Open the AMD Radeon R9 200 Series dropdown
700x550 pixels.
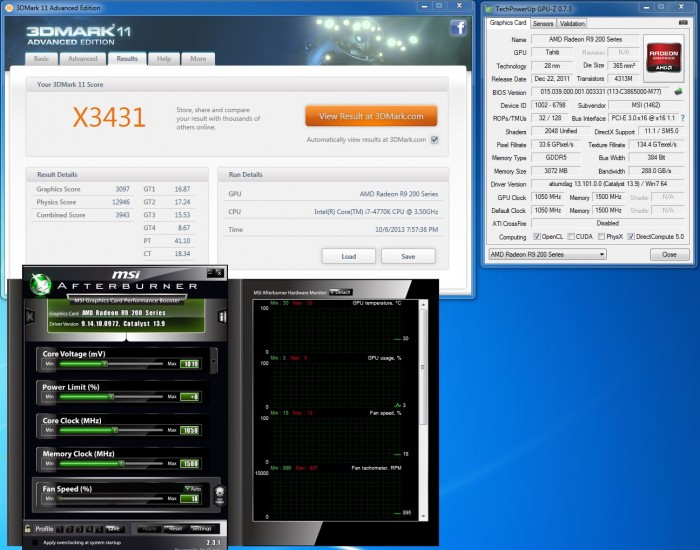(546, 255)
